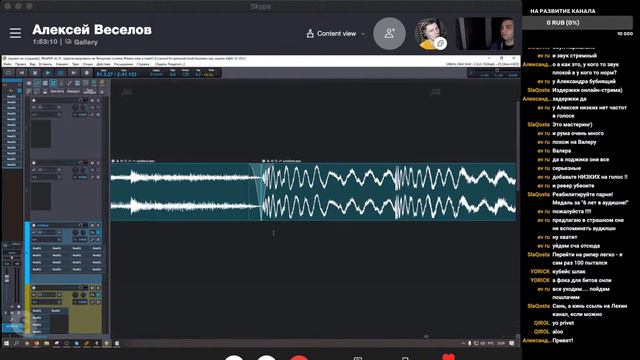Arm the blue untitled track for recording

tap(34, 225)
